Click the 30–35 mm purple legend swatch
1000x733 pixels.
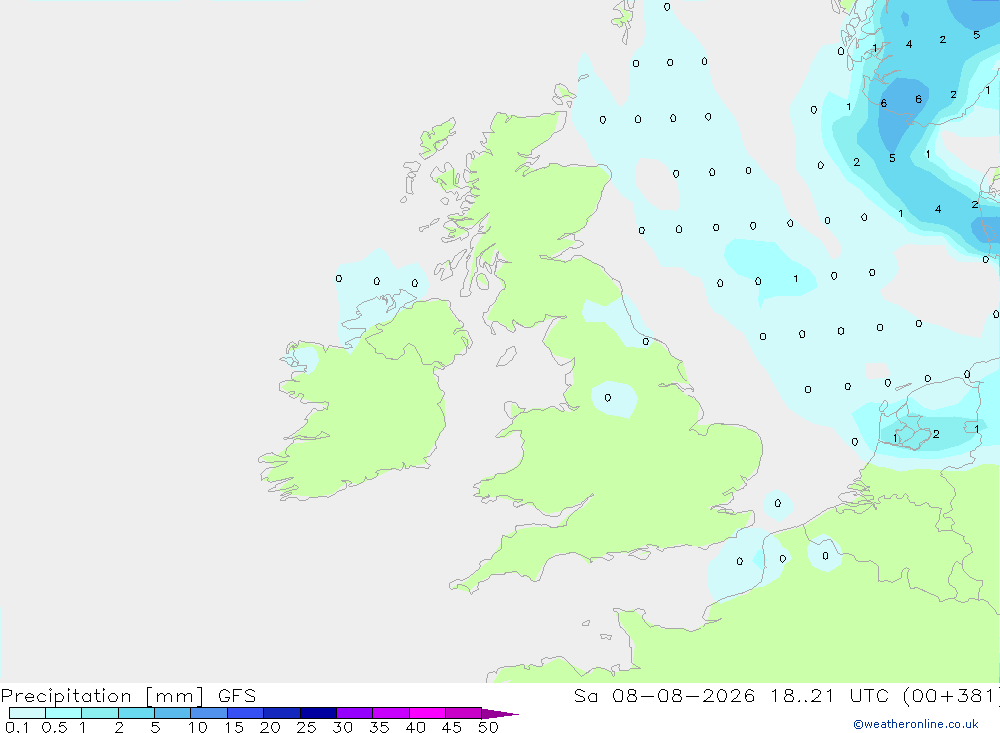click(354, 713)
